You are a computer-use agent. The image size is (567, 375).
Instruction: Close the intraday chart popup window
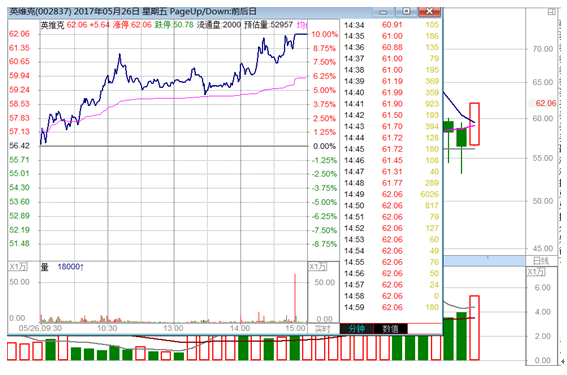point(429,12)
